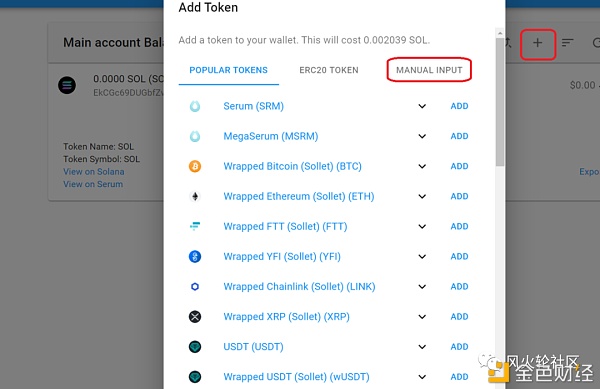Click the Token Name: SOL text

coord(99,146)
